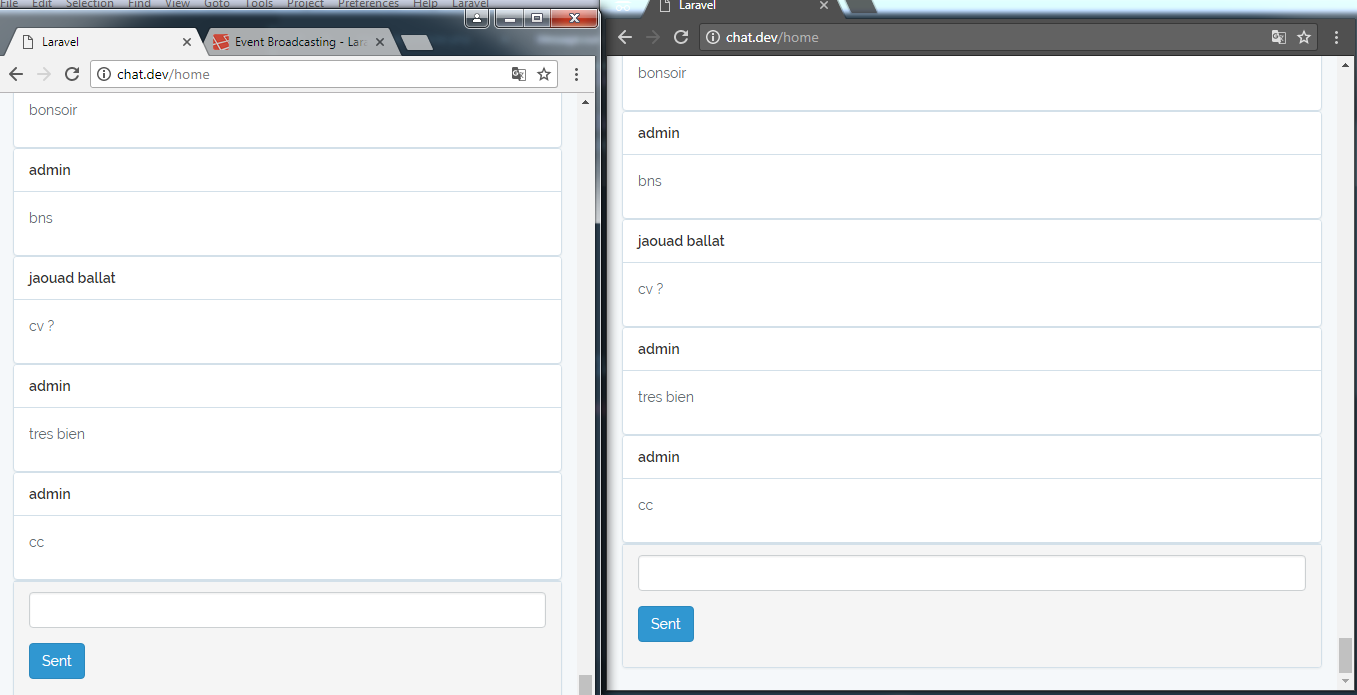Reload page in right Chrome window
Image resolution: width=1357 pixels, height=695 pixels.
point(681,37)
